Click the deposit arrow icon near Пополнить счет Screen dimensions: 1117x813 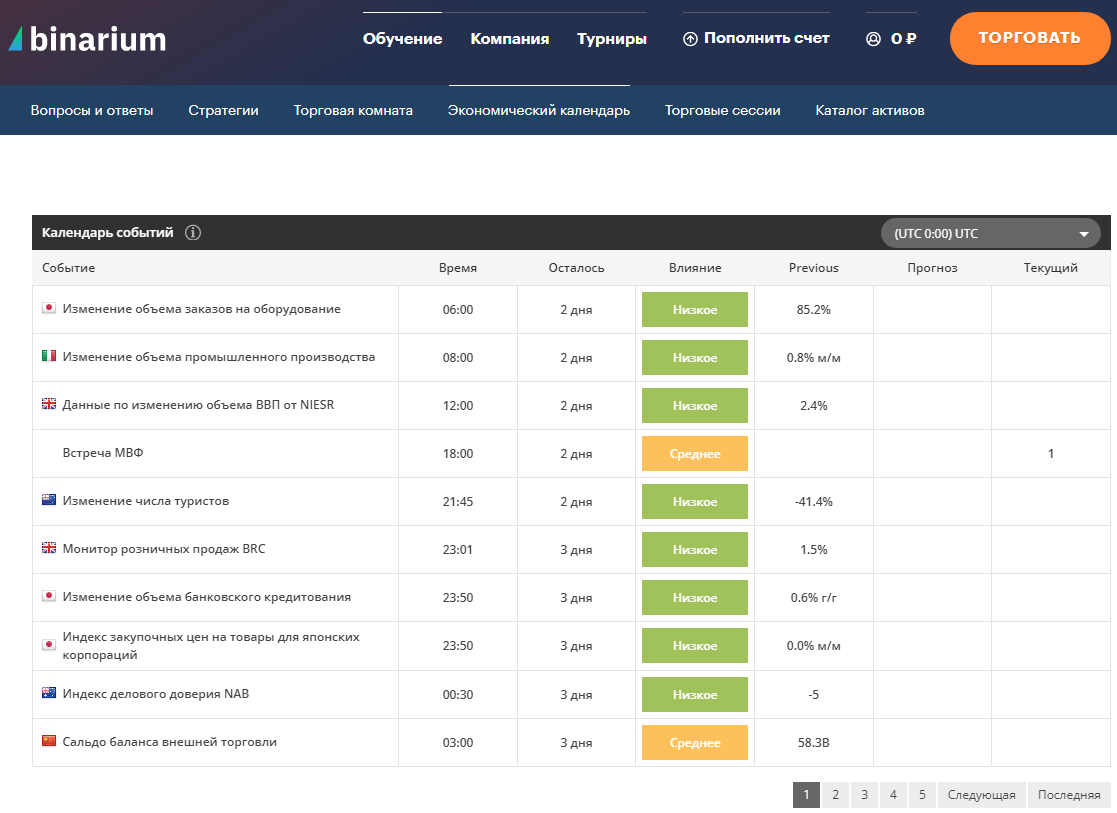(x=690, y=39)
